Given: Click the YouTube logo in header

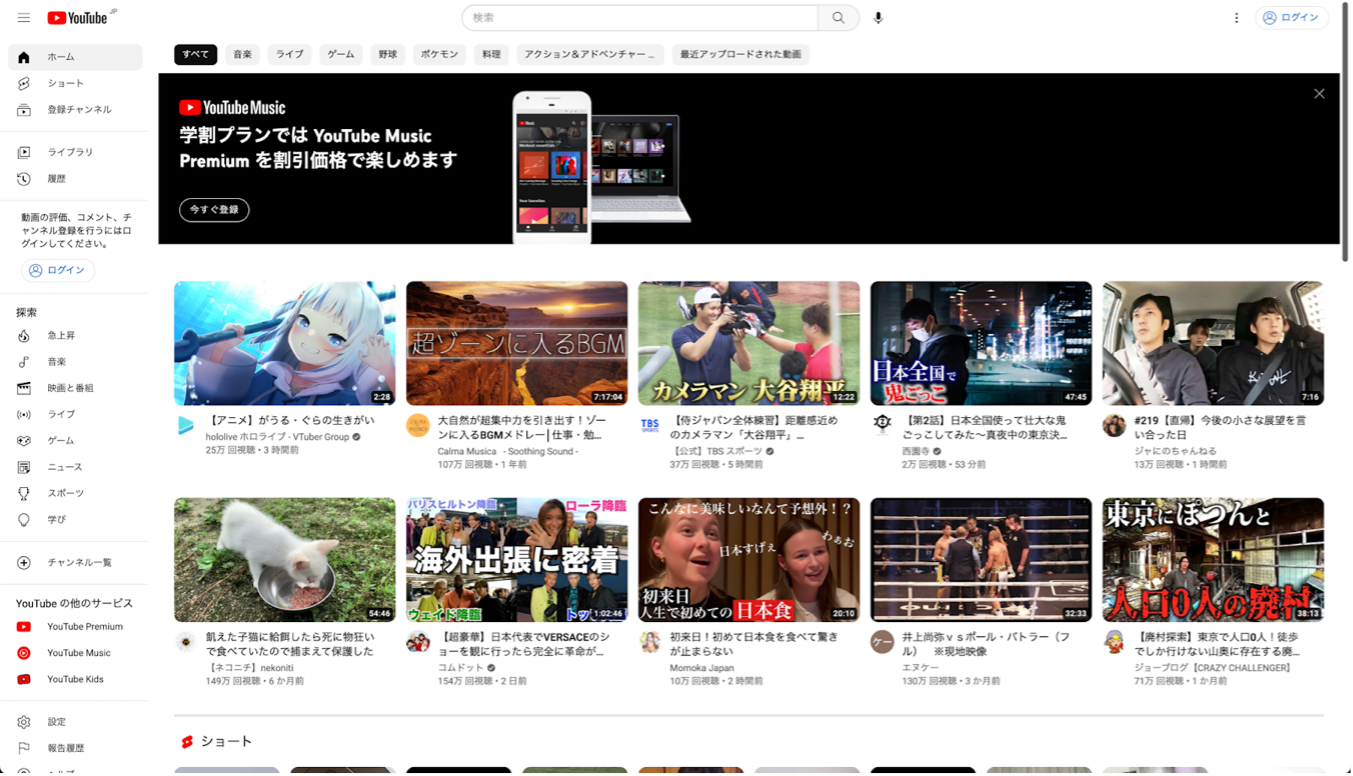Looking at the screenshot, I should [78, 18].
